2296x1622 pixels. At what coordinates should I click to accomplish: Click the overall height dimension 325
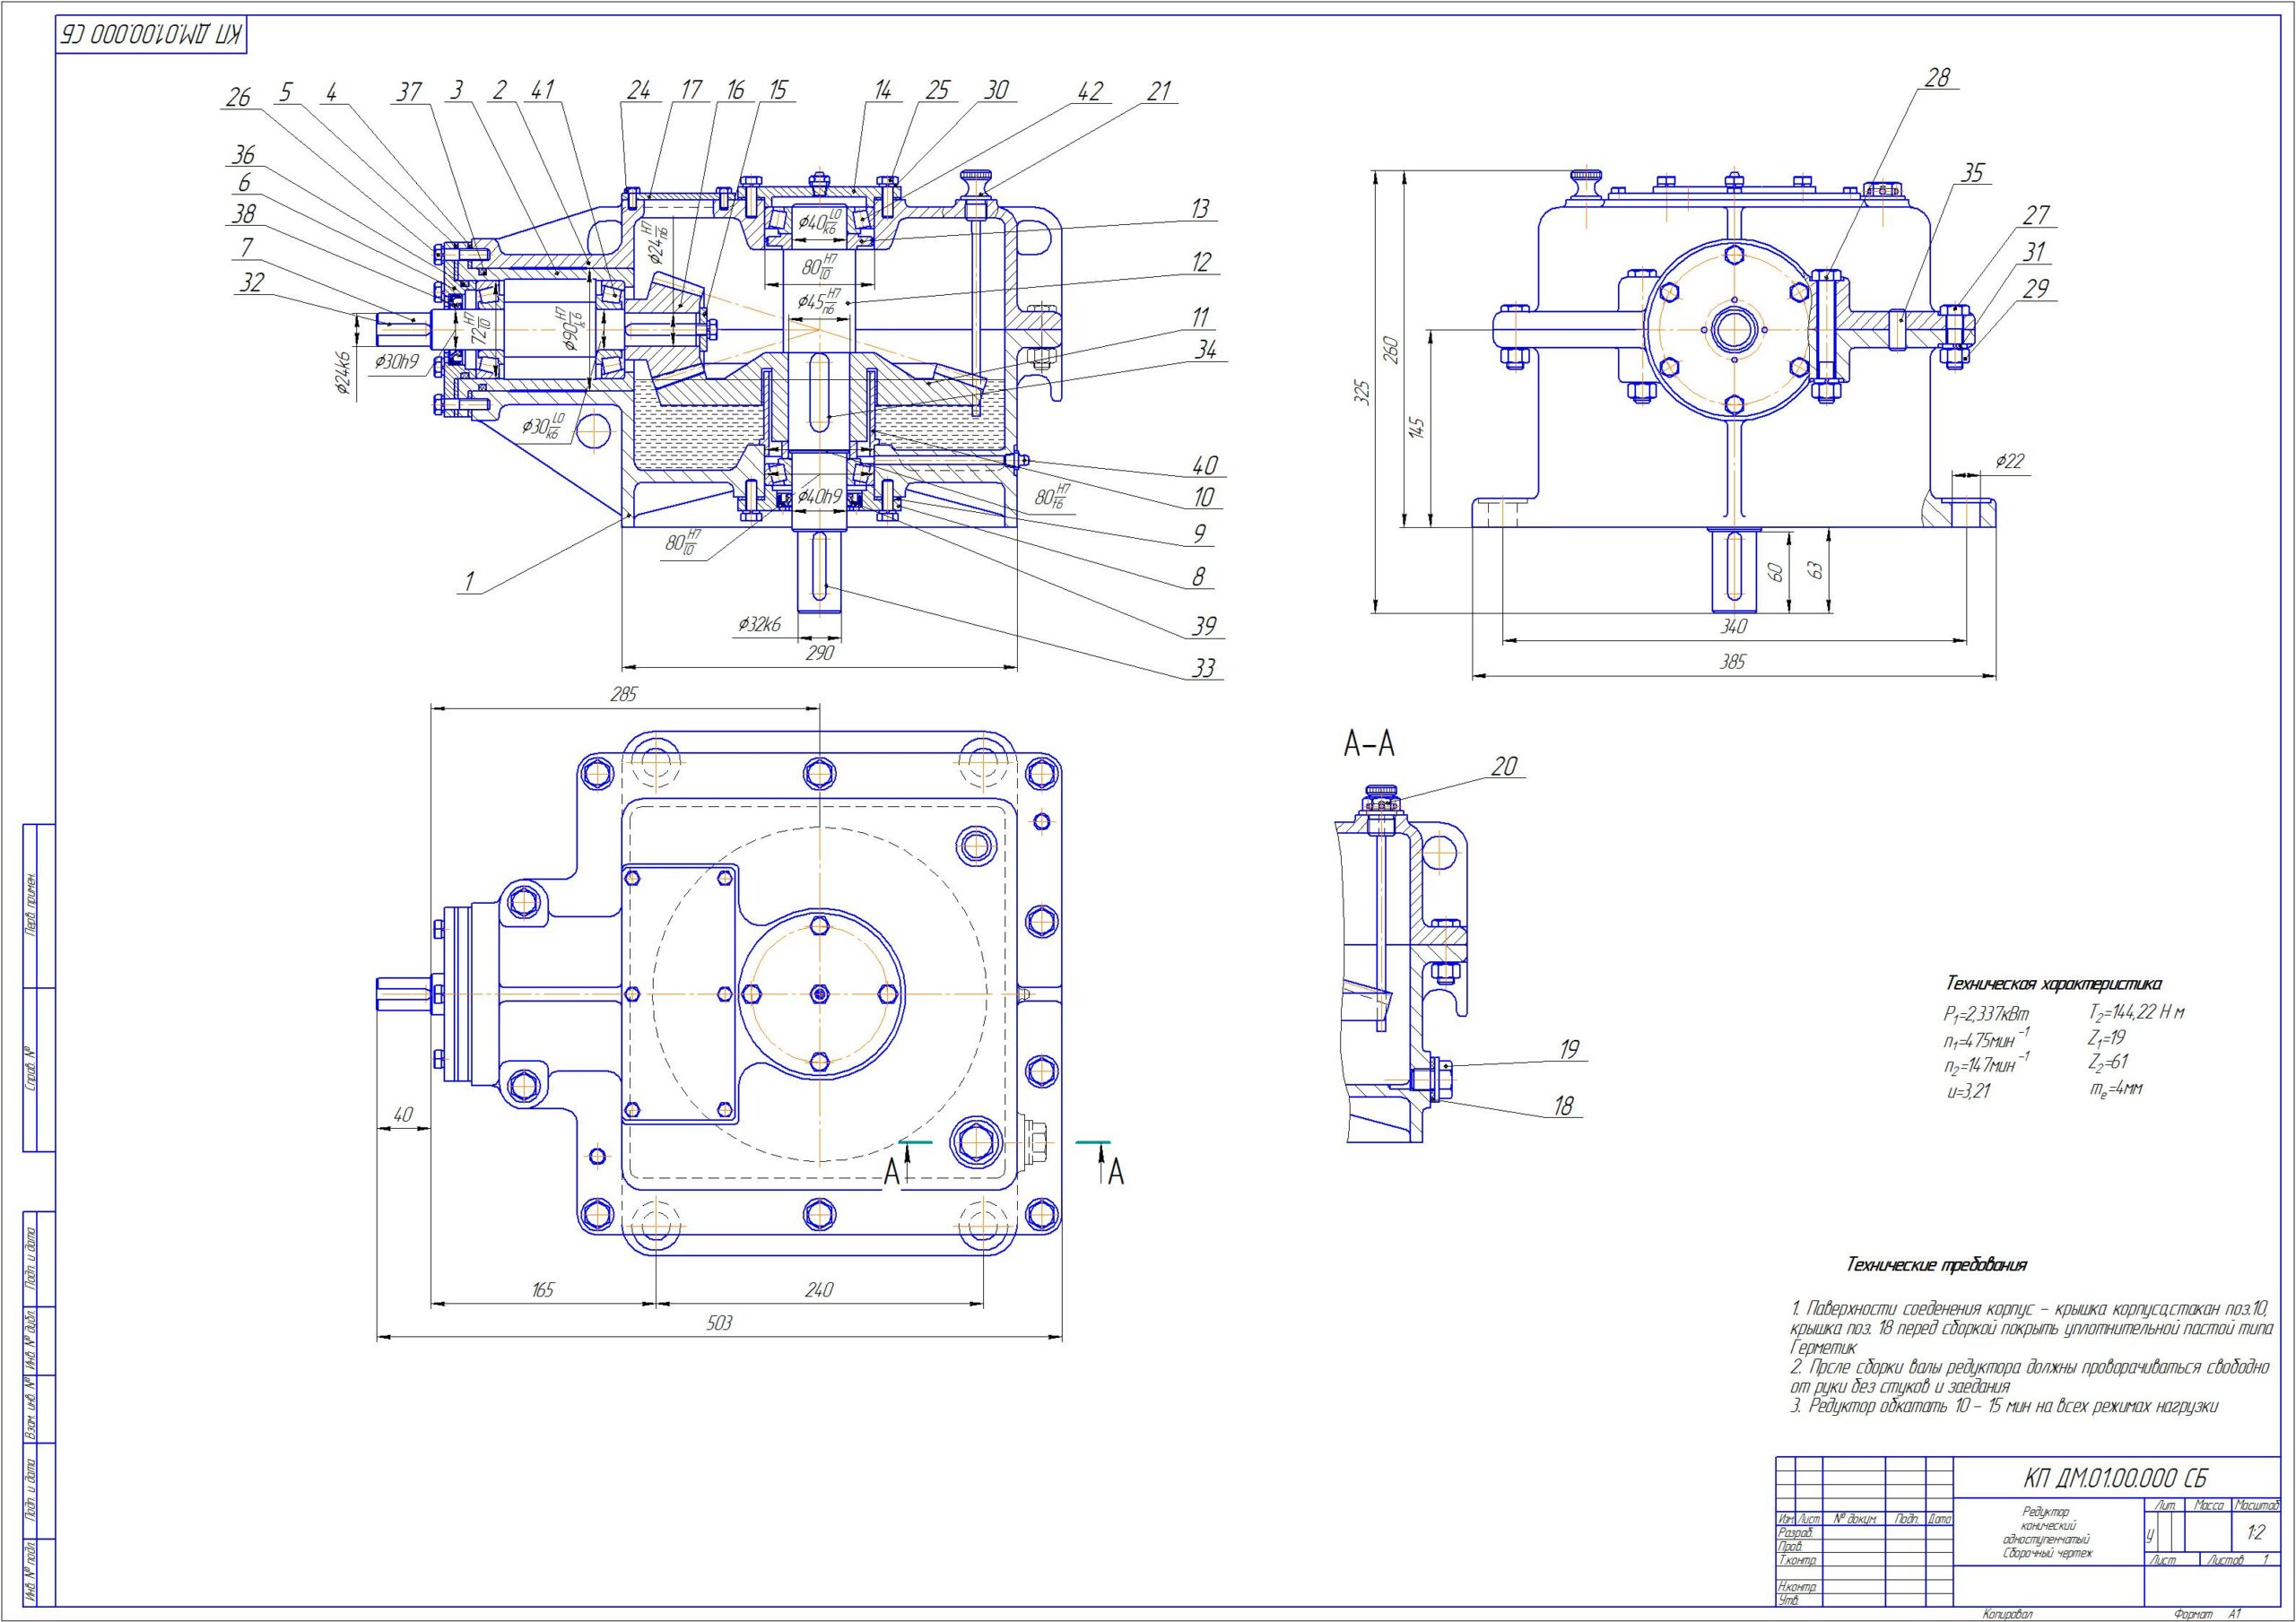(x=1361, y=391)
